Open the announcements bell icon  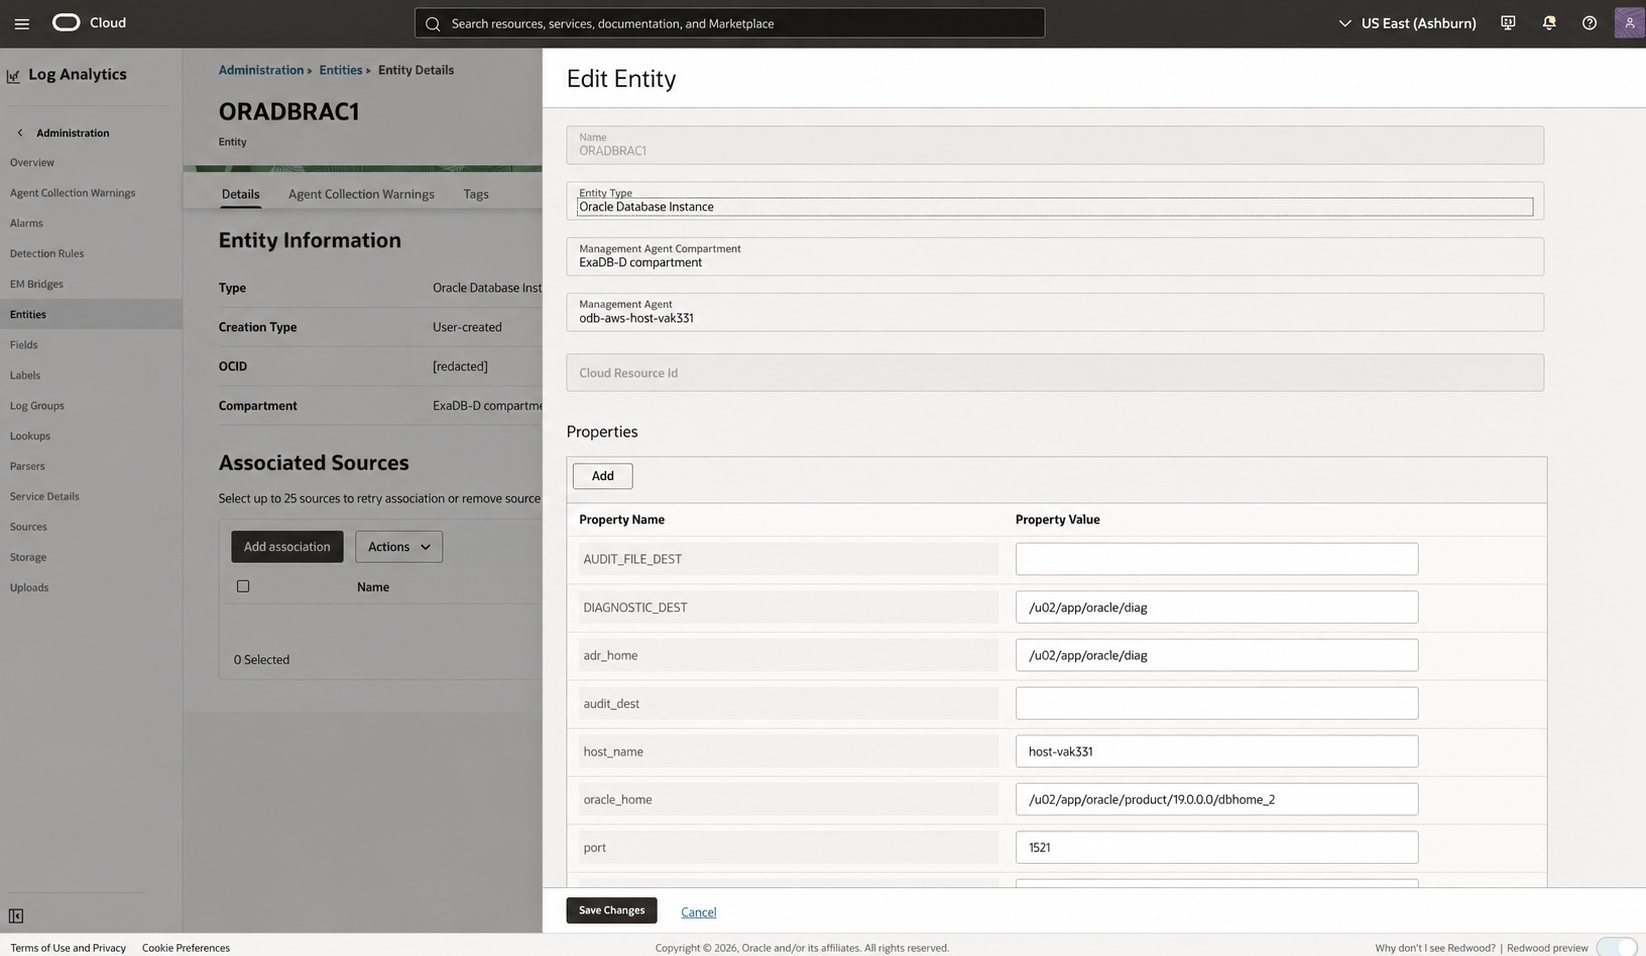click(x=1549, y=23)
